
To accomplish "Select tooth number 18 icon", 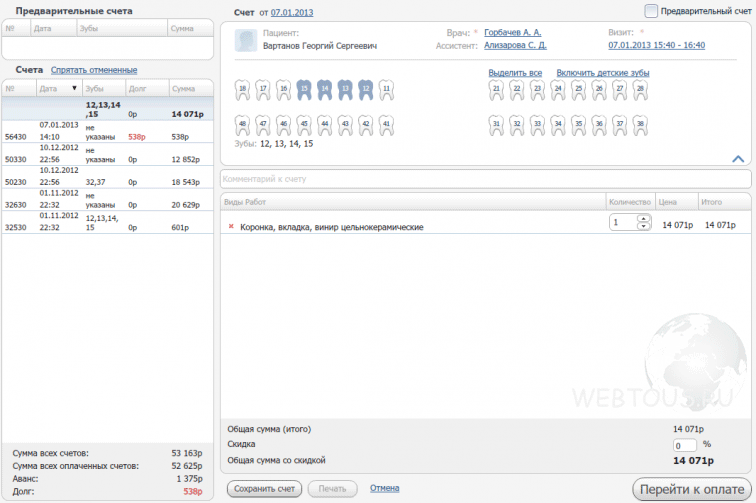I will click(243, 90).
